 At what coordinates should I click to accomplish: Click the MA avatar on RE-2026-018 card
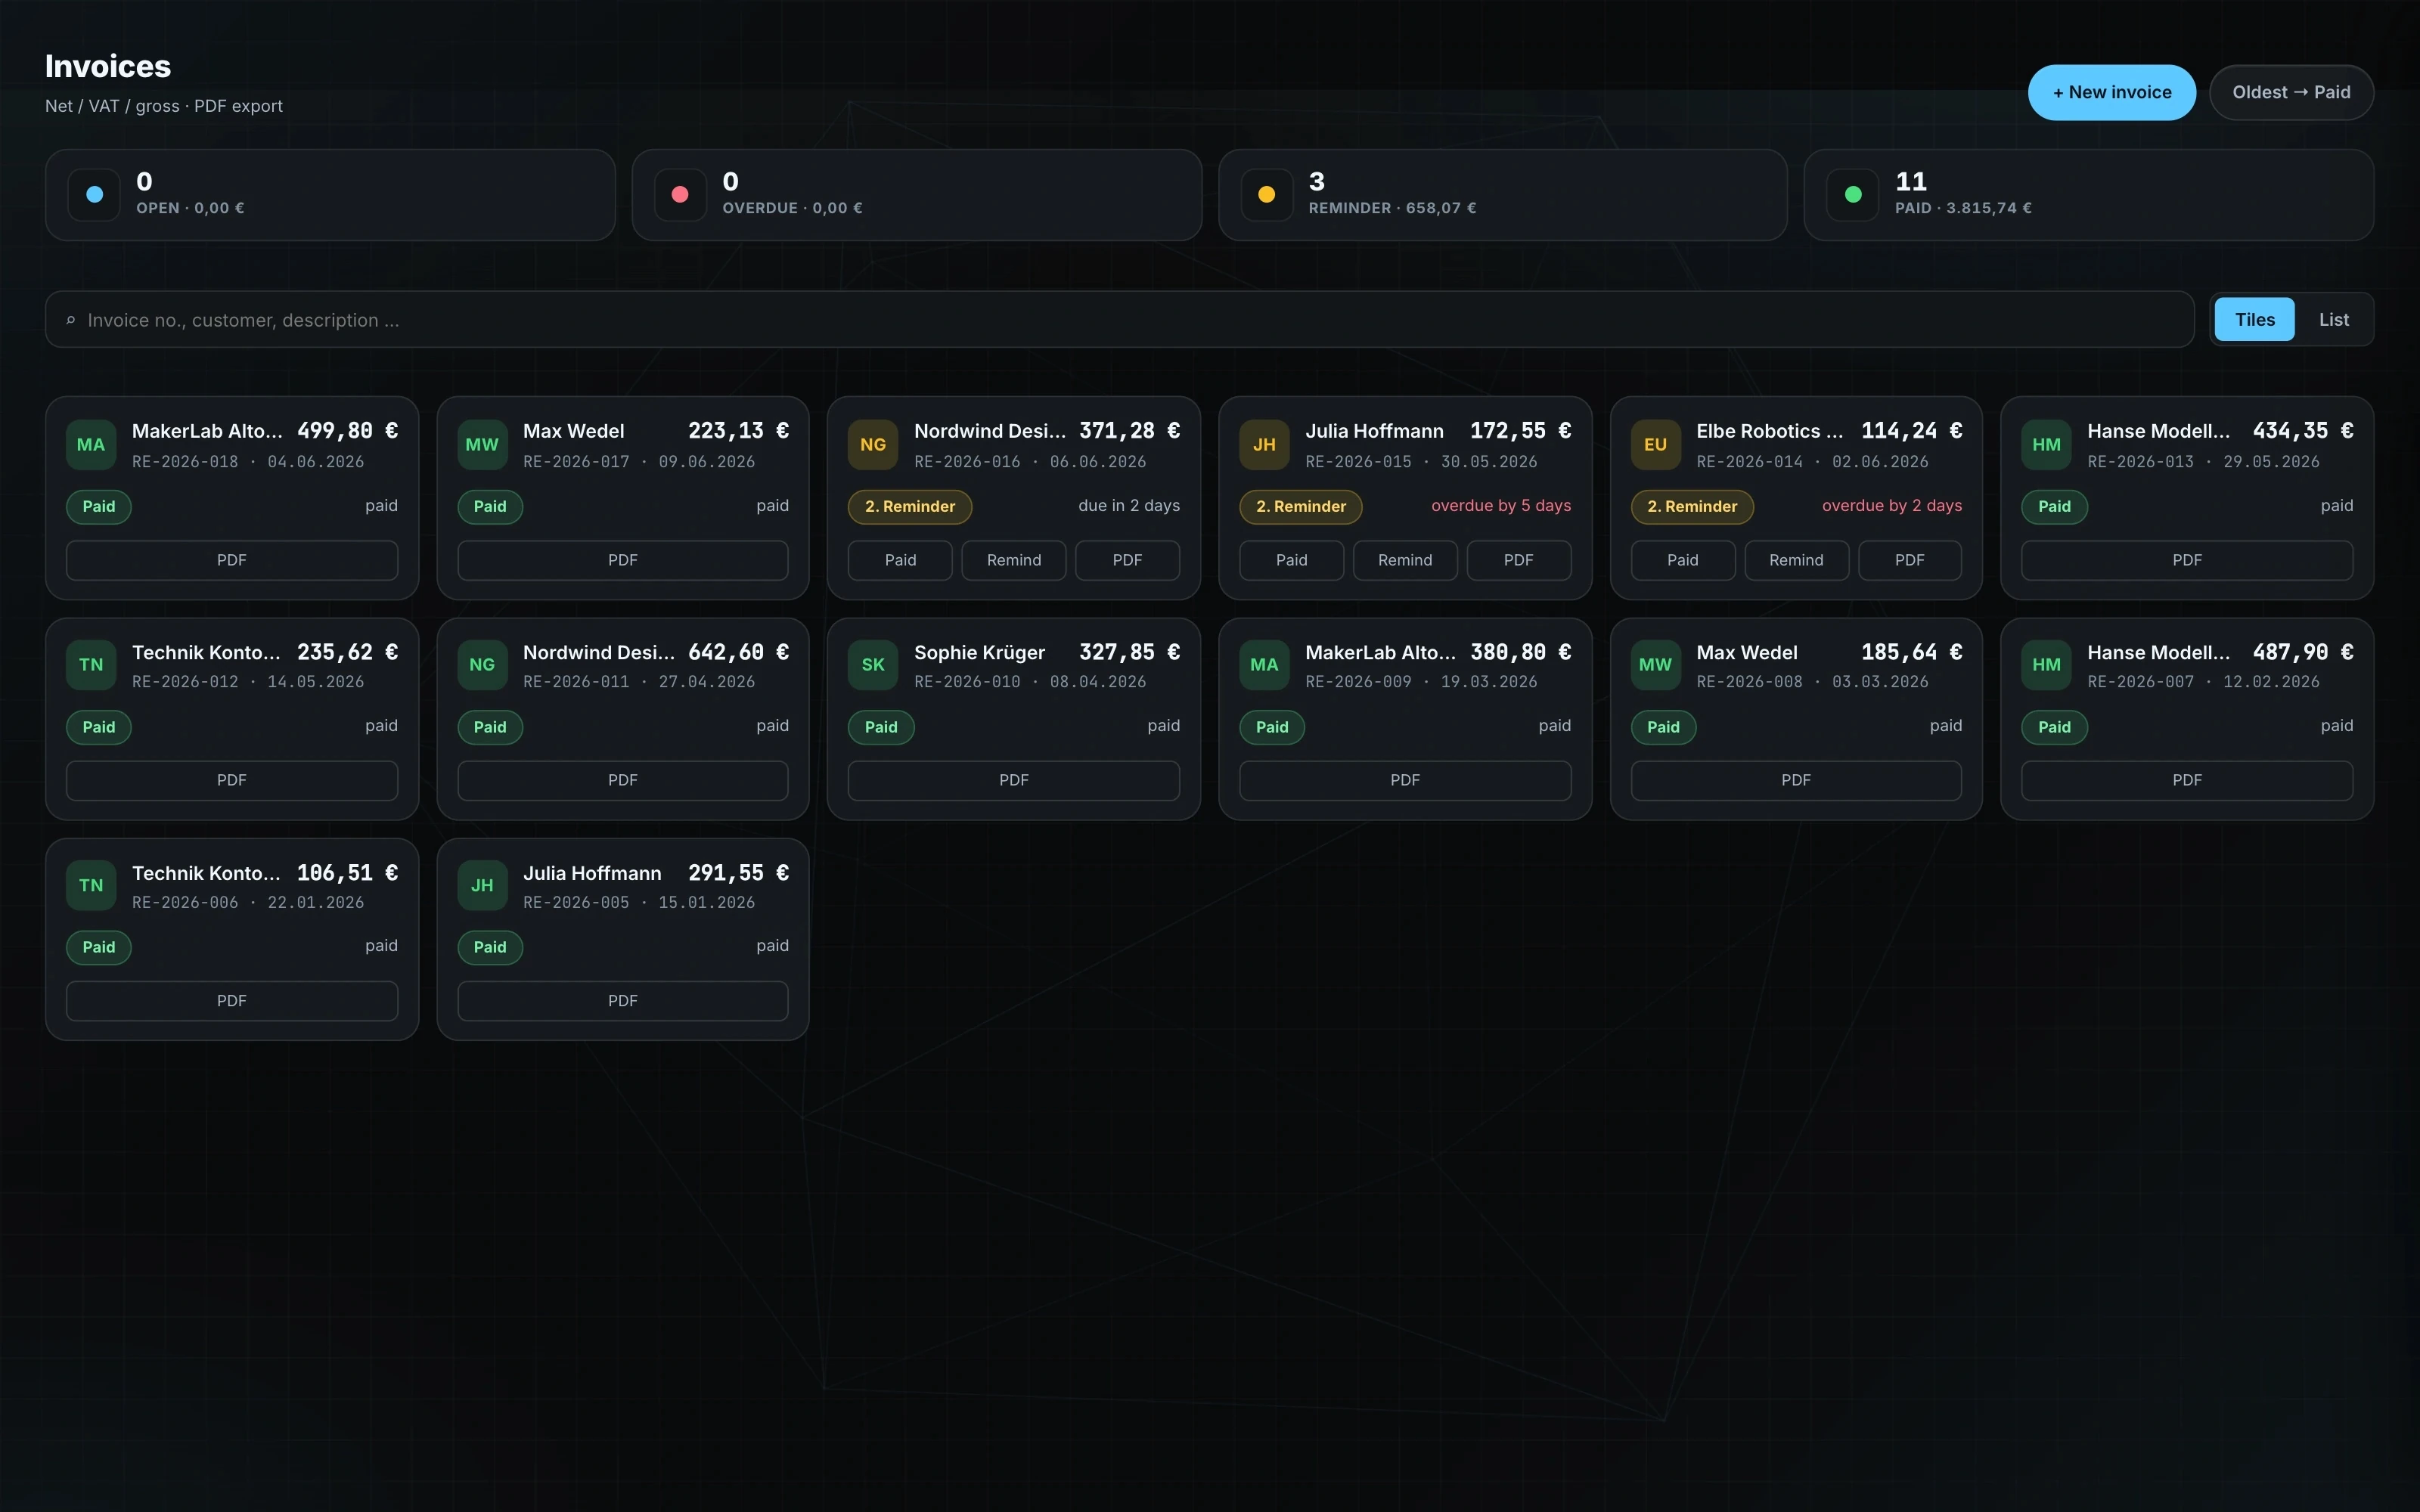pyautogui.click(x=91, y=445)
